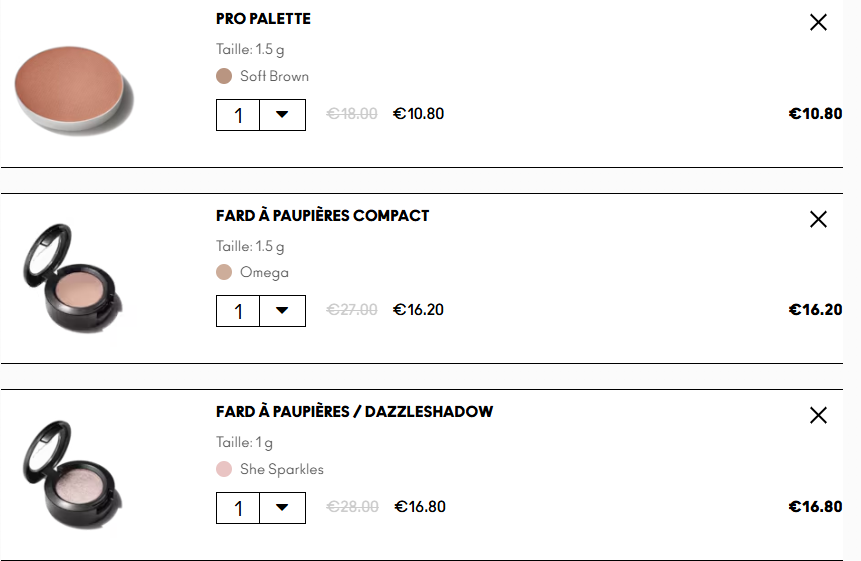Click quantity value for Omega eyeshadow
This screenshot has width=861, height=561.
pos(238,311)
